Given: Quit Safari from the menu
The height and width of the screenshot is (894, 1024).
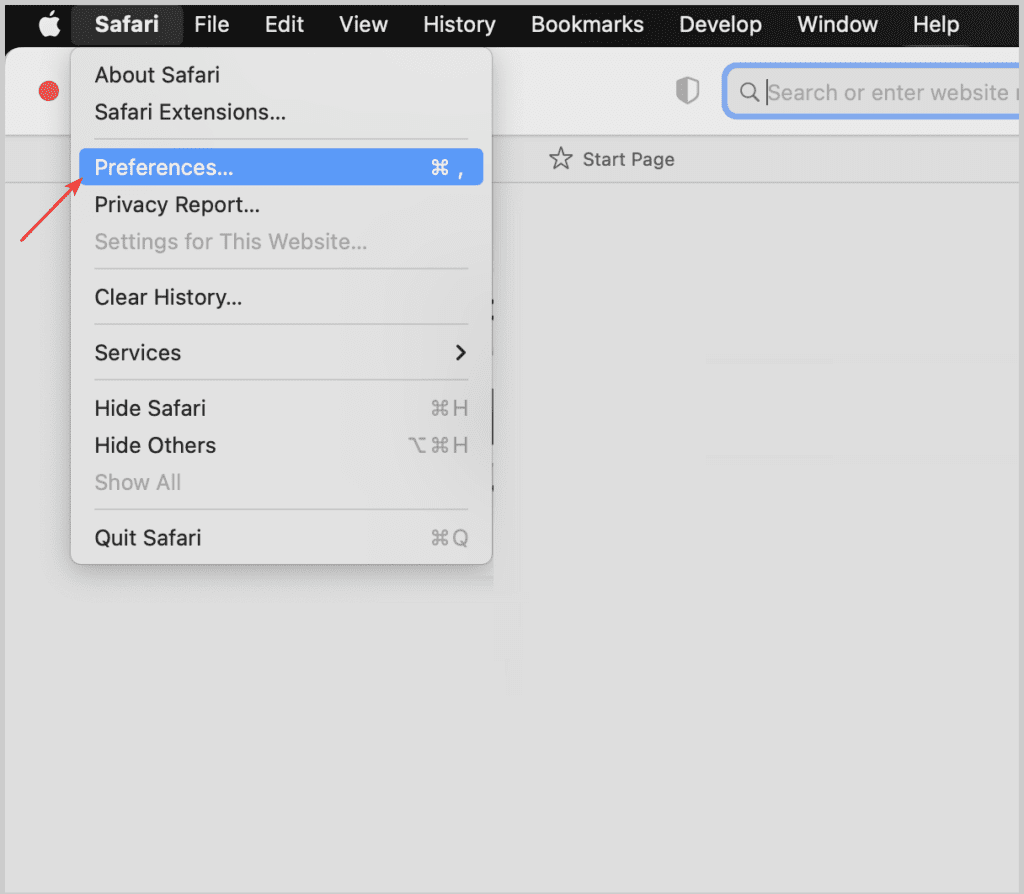Looking at the screenshot, I should 281,538.
